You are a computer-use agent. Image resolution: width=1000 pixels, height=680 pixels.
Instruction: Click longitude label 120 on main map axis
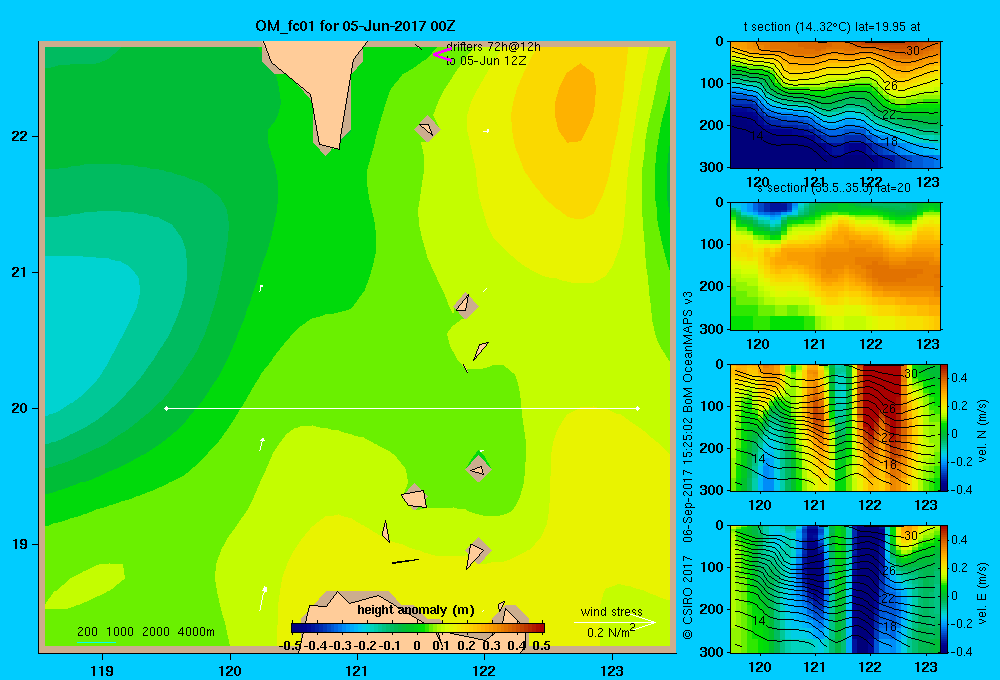tap(230, 670)
